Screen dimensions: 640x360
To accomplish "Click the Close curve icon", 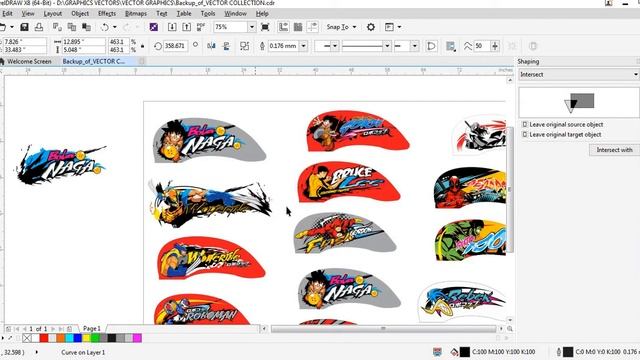I will [x=431, y=46].
